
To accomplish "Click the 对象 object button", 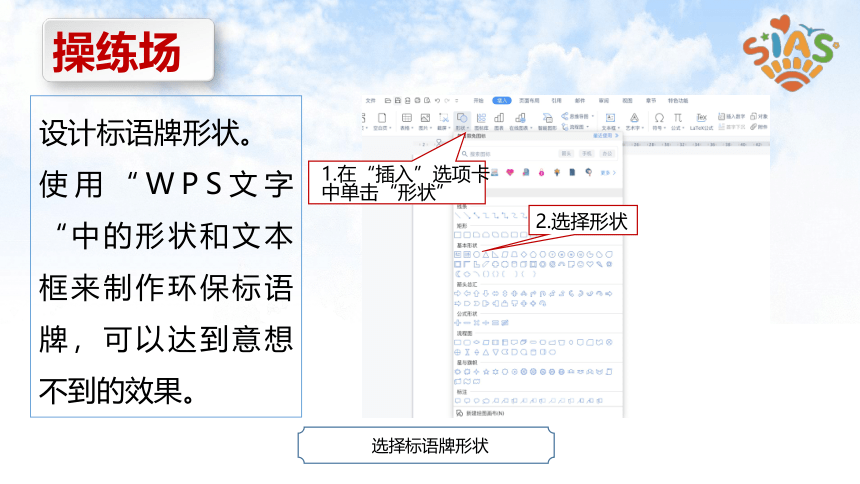I will point(759,116).
